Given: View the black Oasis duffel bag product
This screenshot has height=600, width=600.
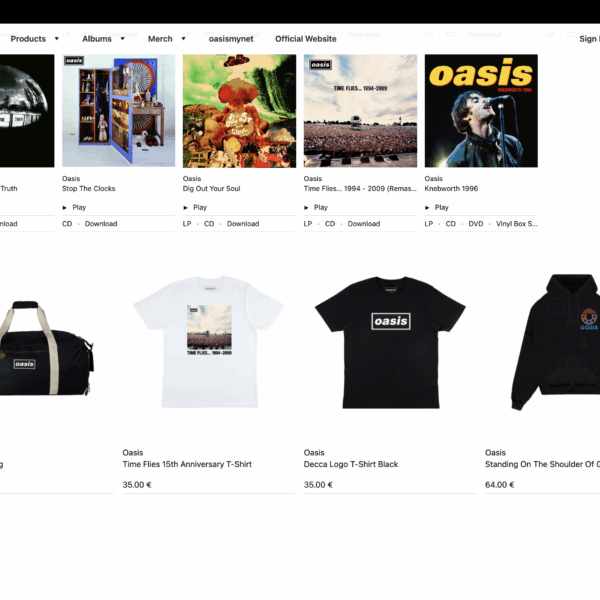Looking at the screenshot, I should [46, 348].
